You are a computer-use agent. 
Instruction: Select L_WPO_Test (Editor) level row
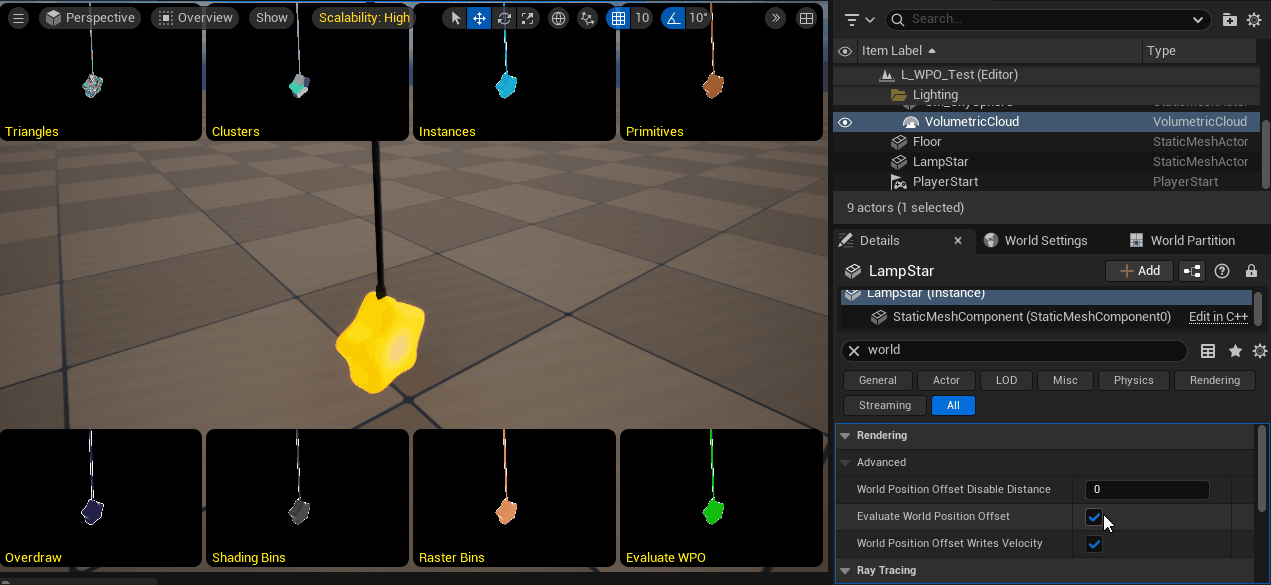tap(1046, 75)
